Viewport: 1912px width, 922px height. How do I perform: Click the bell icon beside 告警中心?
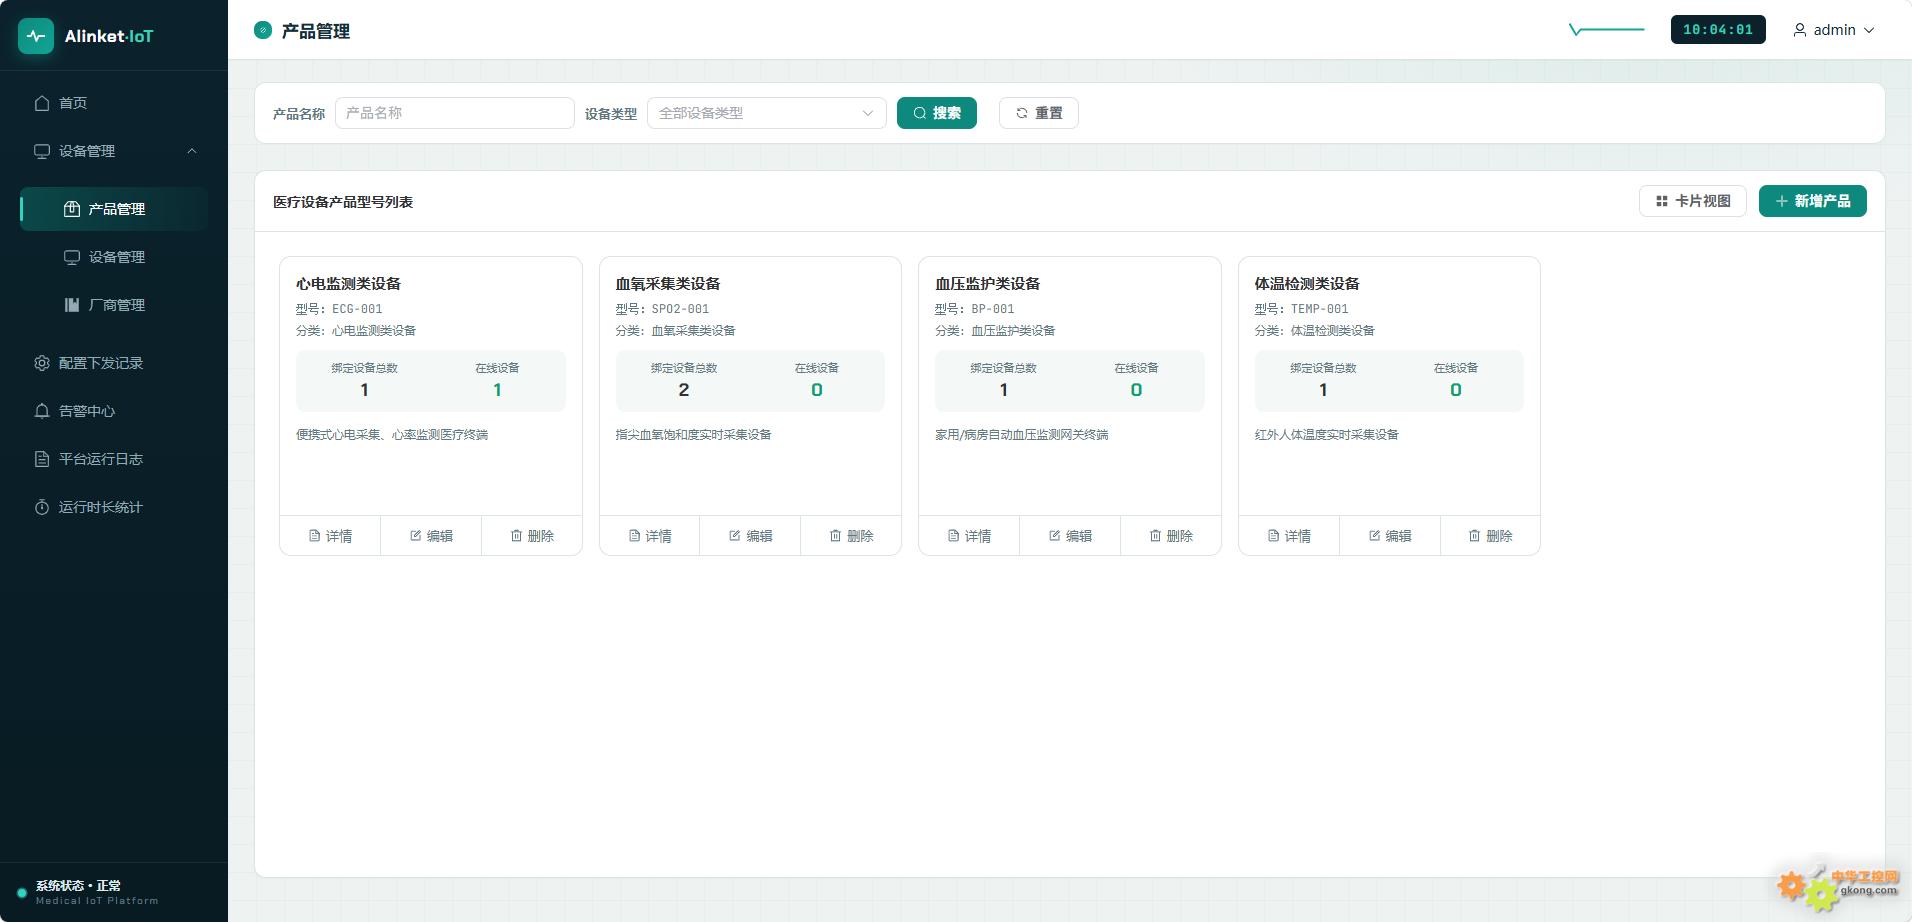(x=42, y=411)
